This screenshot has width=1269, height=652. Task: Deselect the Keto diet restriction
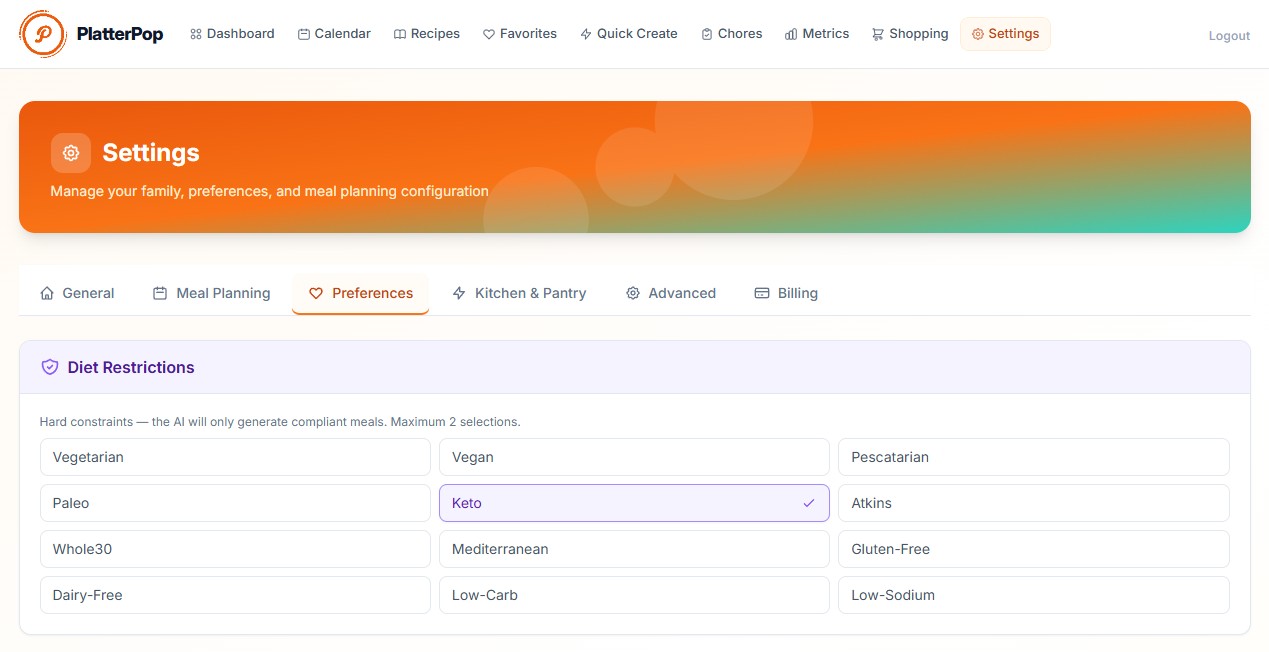pos(634,503)
